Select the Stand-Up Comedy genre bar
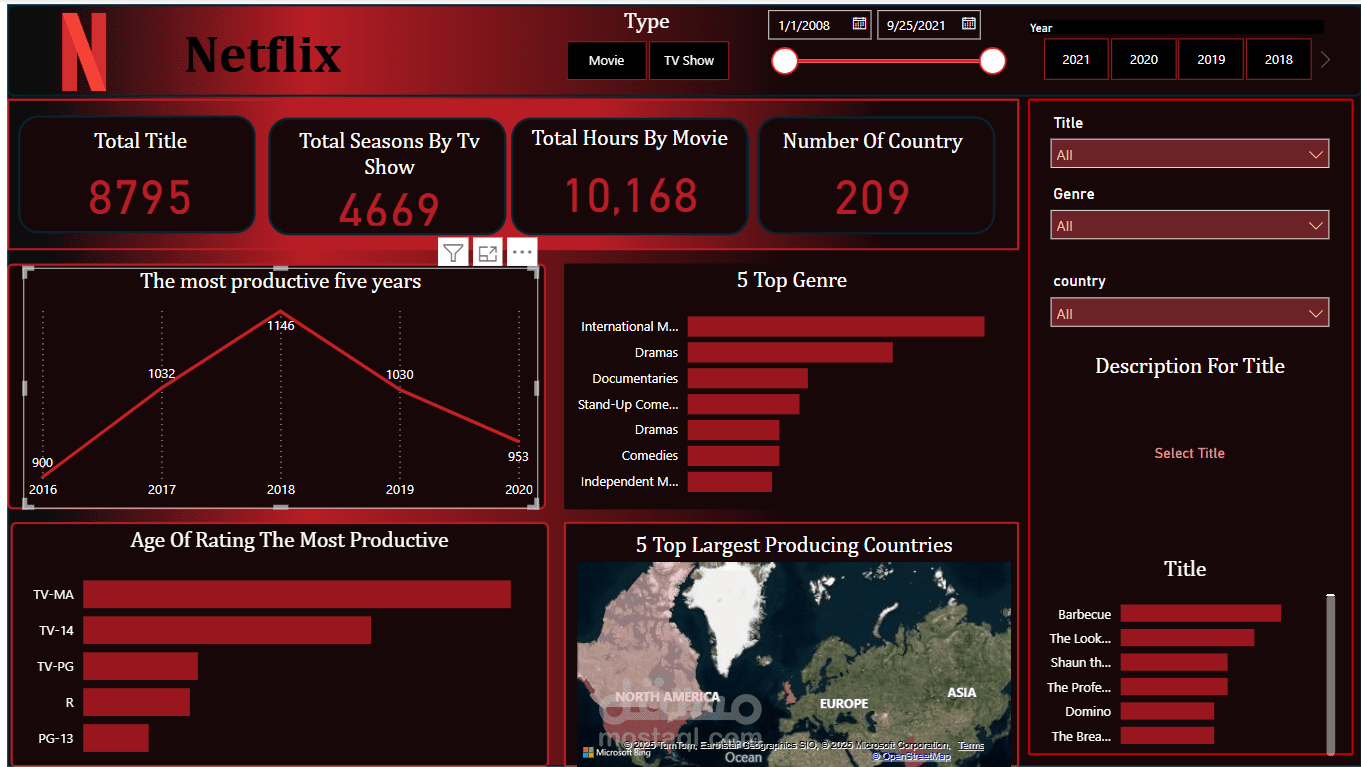This screenshot has height=767, width=1361. (x=744, y=404)
